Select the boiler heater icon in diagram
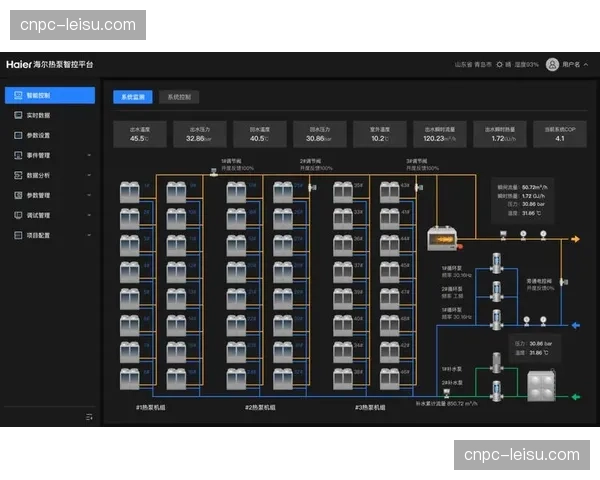Image resolution: width=600 pixels, height=480 pixels. tap(438, 238)
